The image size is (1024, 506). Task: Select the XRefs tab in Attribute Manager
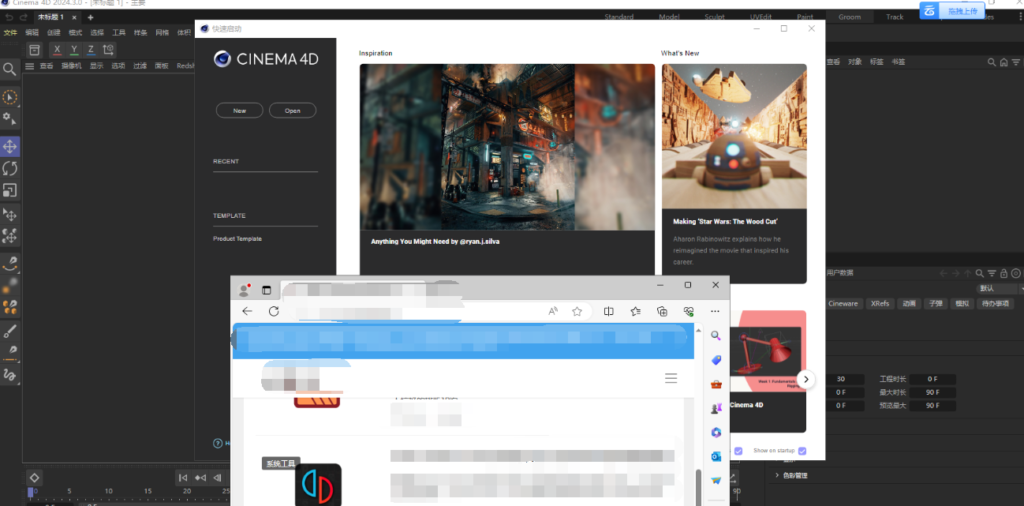880,304
